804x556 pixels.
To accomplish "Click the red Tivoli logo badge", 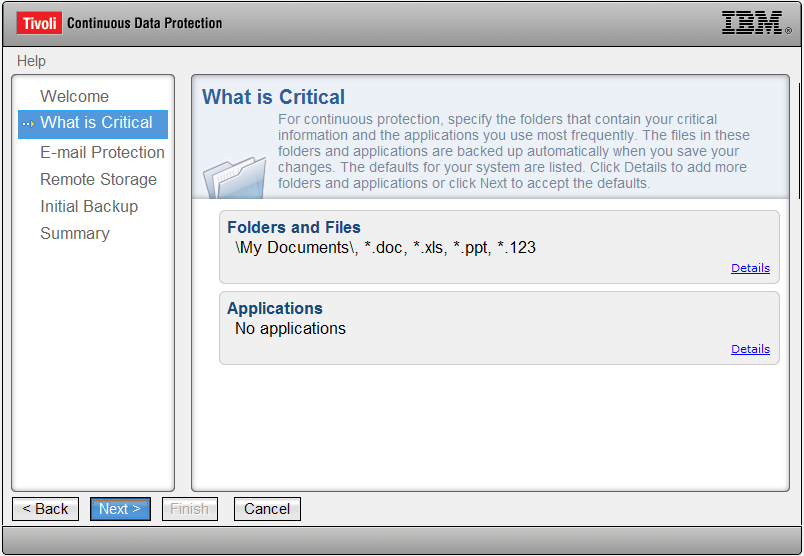I will coord(39,23).
